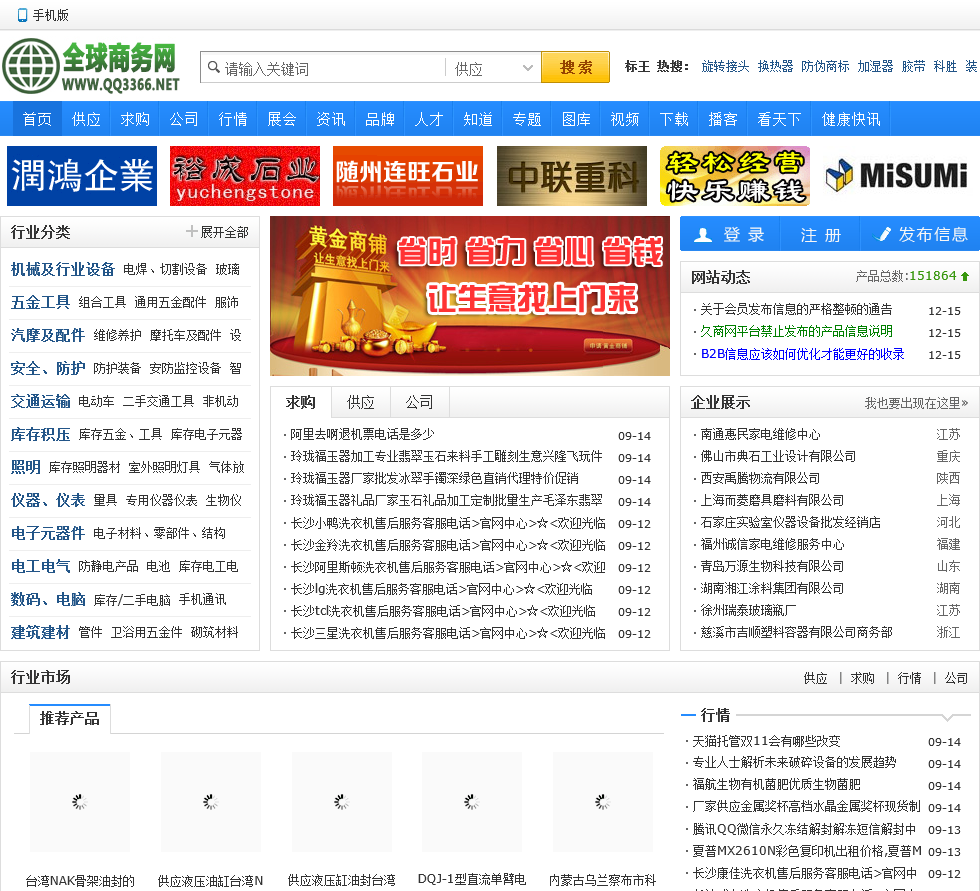Click the 注册 button
This screenshot has width=980, height=891.
(821, 234)
